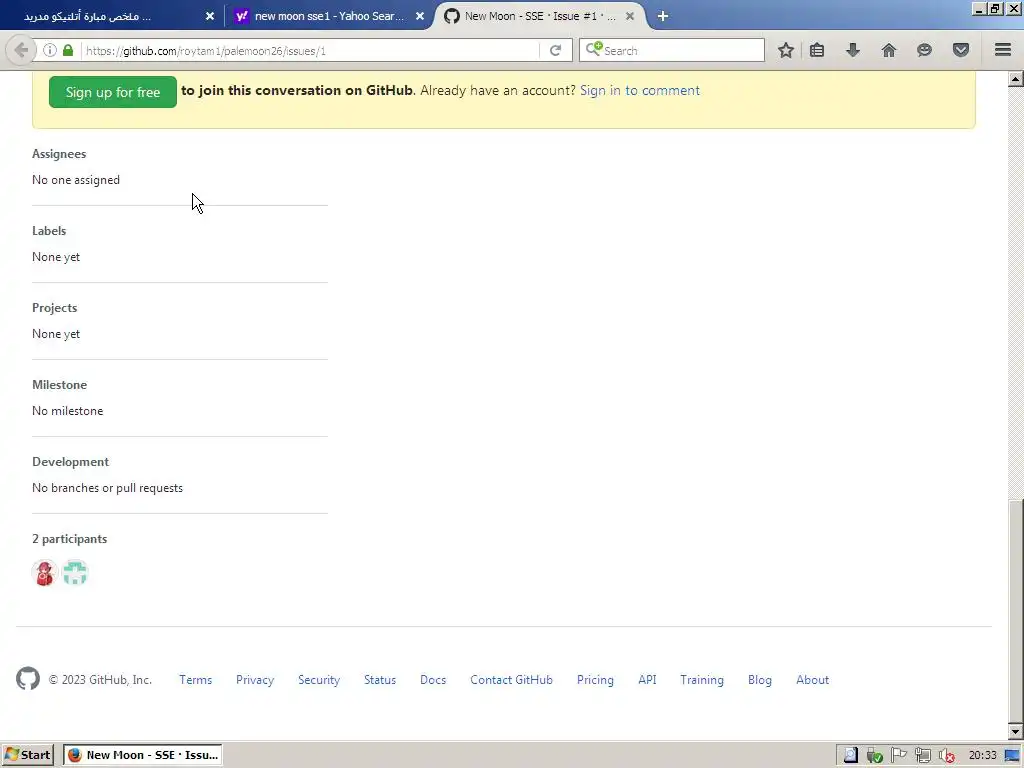Close the Arabic-titled first tab
This screenshot has width=1024, height=768.
point(210,16)
